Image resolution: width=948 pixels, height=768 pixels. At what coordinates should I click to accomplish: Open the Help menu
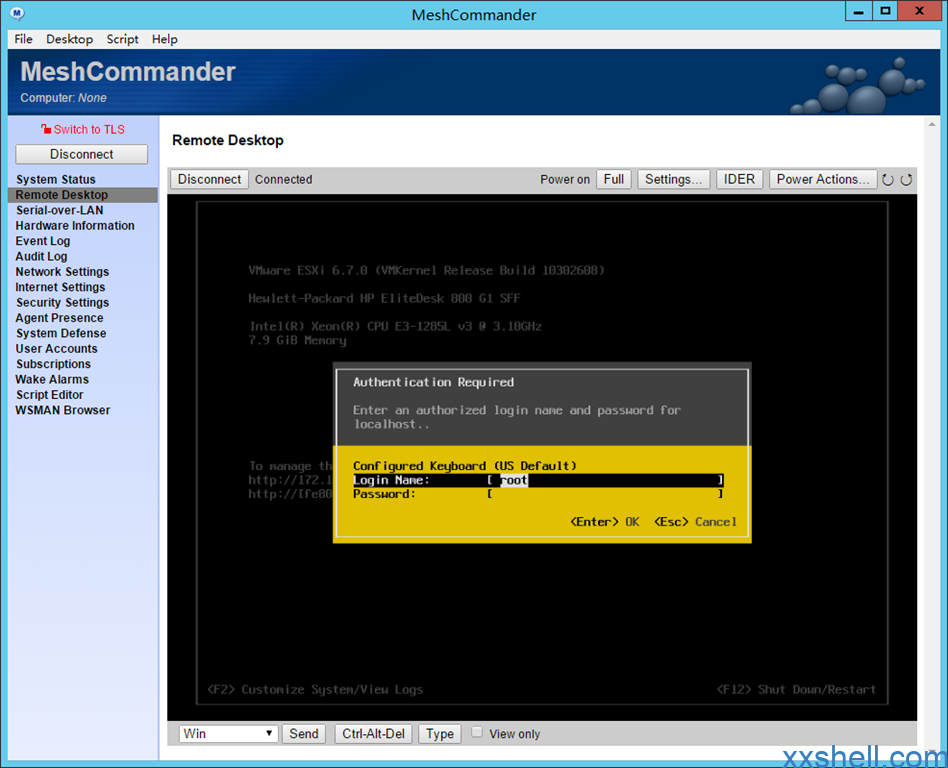pyautogui.click(x=164, y=39)
